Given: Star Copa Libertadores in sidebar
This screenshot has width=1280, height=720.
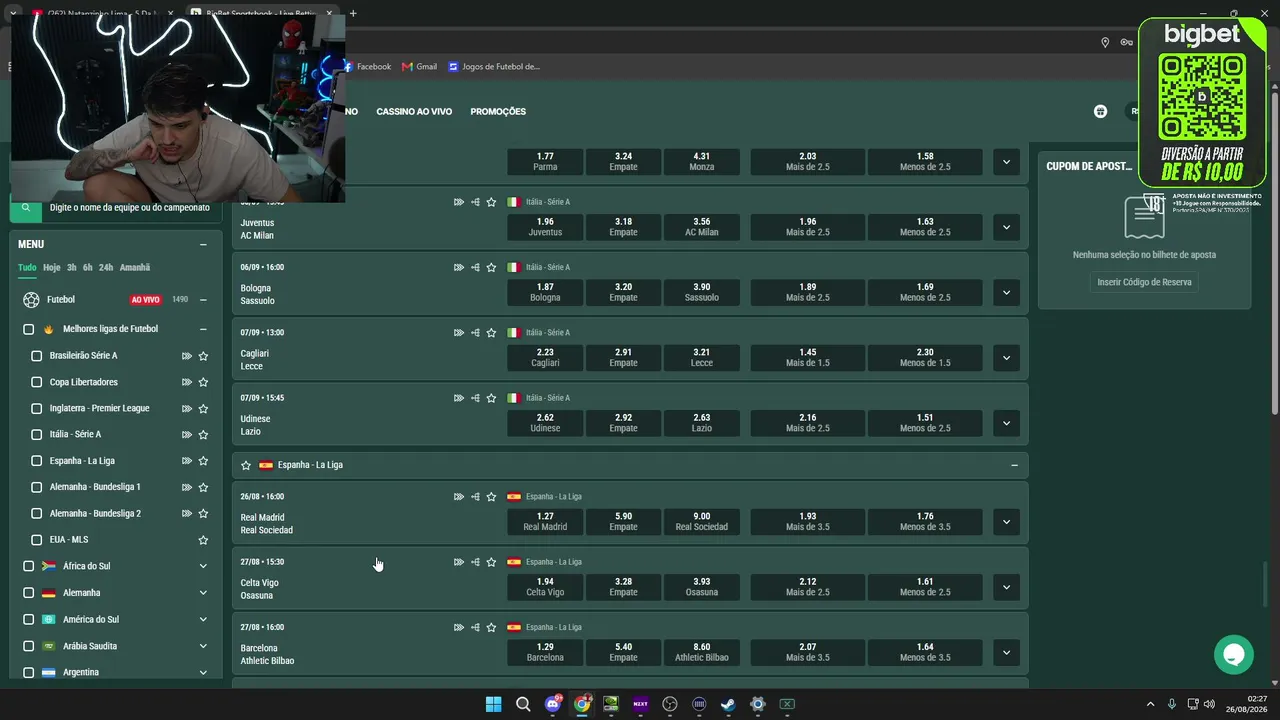Looking at the screenshot, I should [x=203, y=382].
